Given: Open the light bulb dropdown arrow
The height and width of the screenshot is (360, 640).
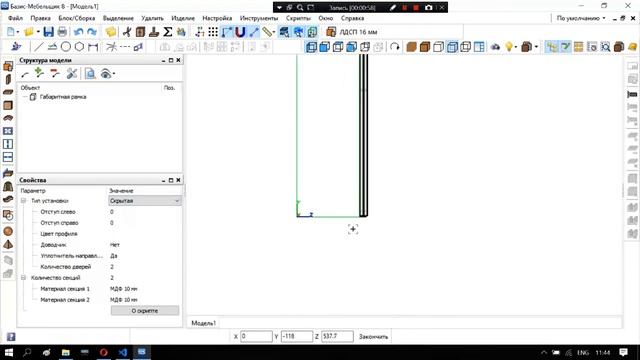Looking at the screenshot, I should tap(516, 47).
